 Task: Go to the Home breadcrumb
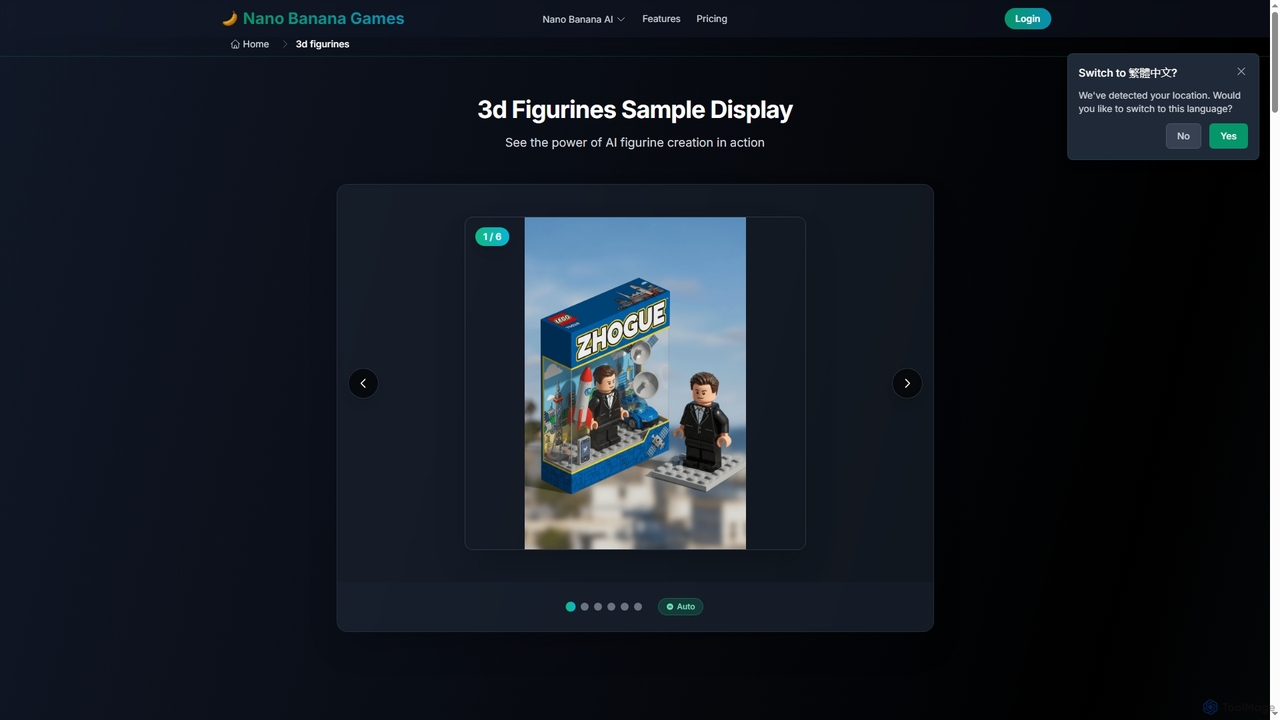tap(250, 44)
